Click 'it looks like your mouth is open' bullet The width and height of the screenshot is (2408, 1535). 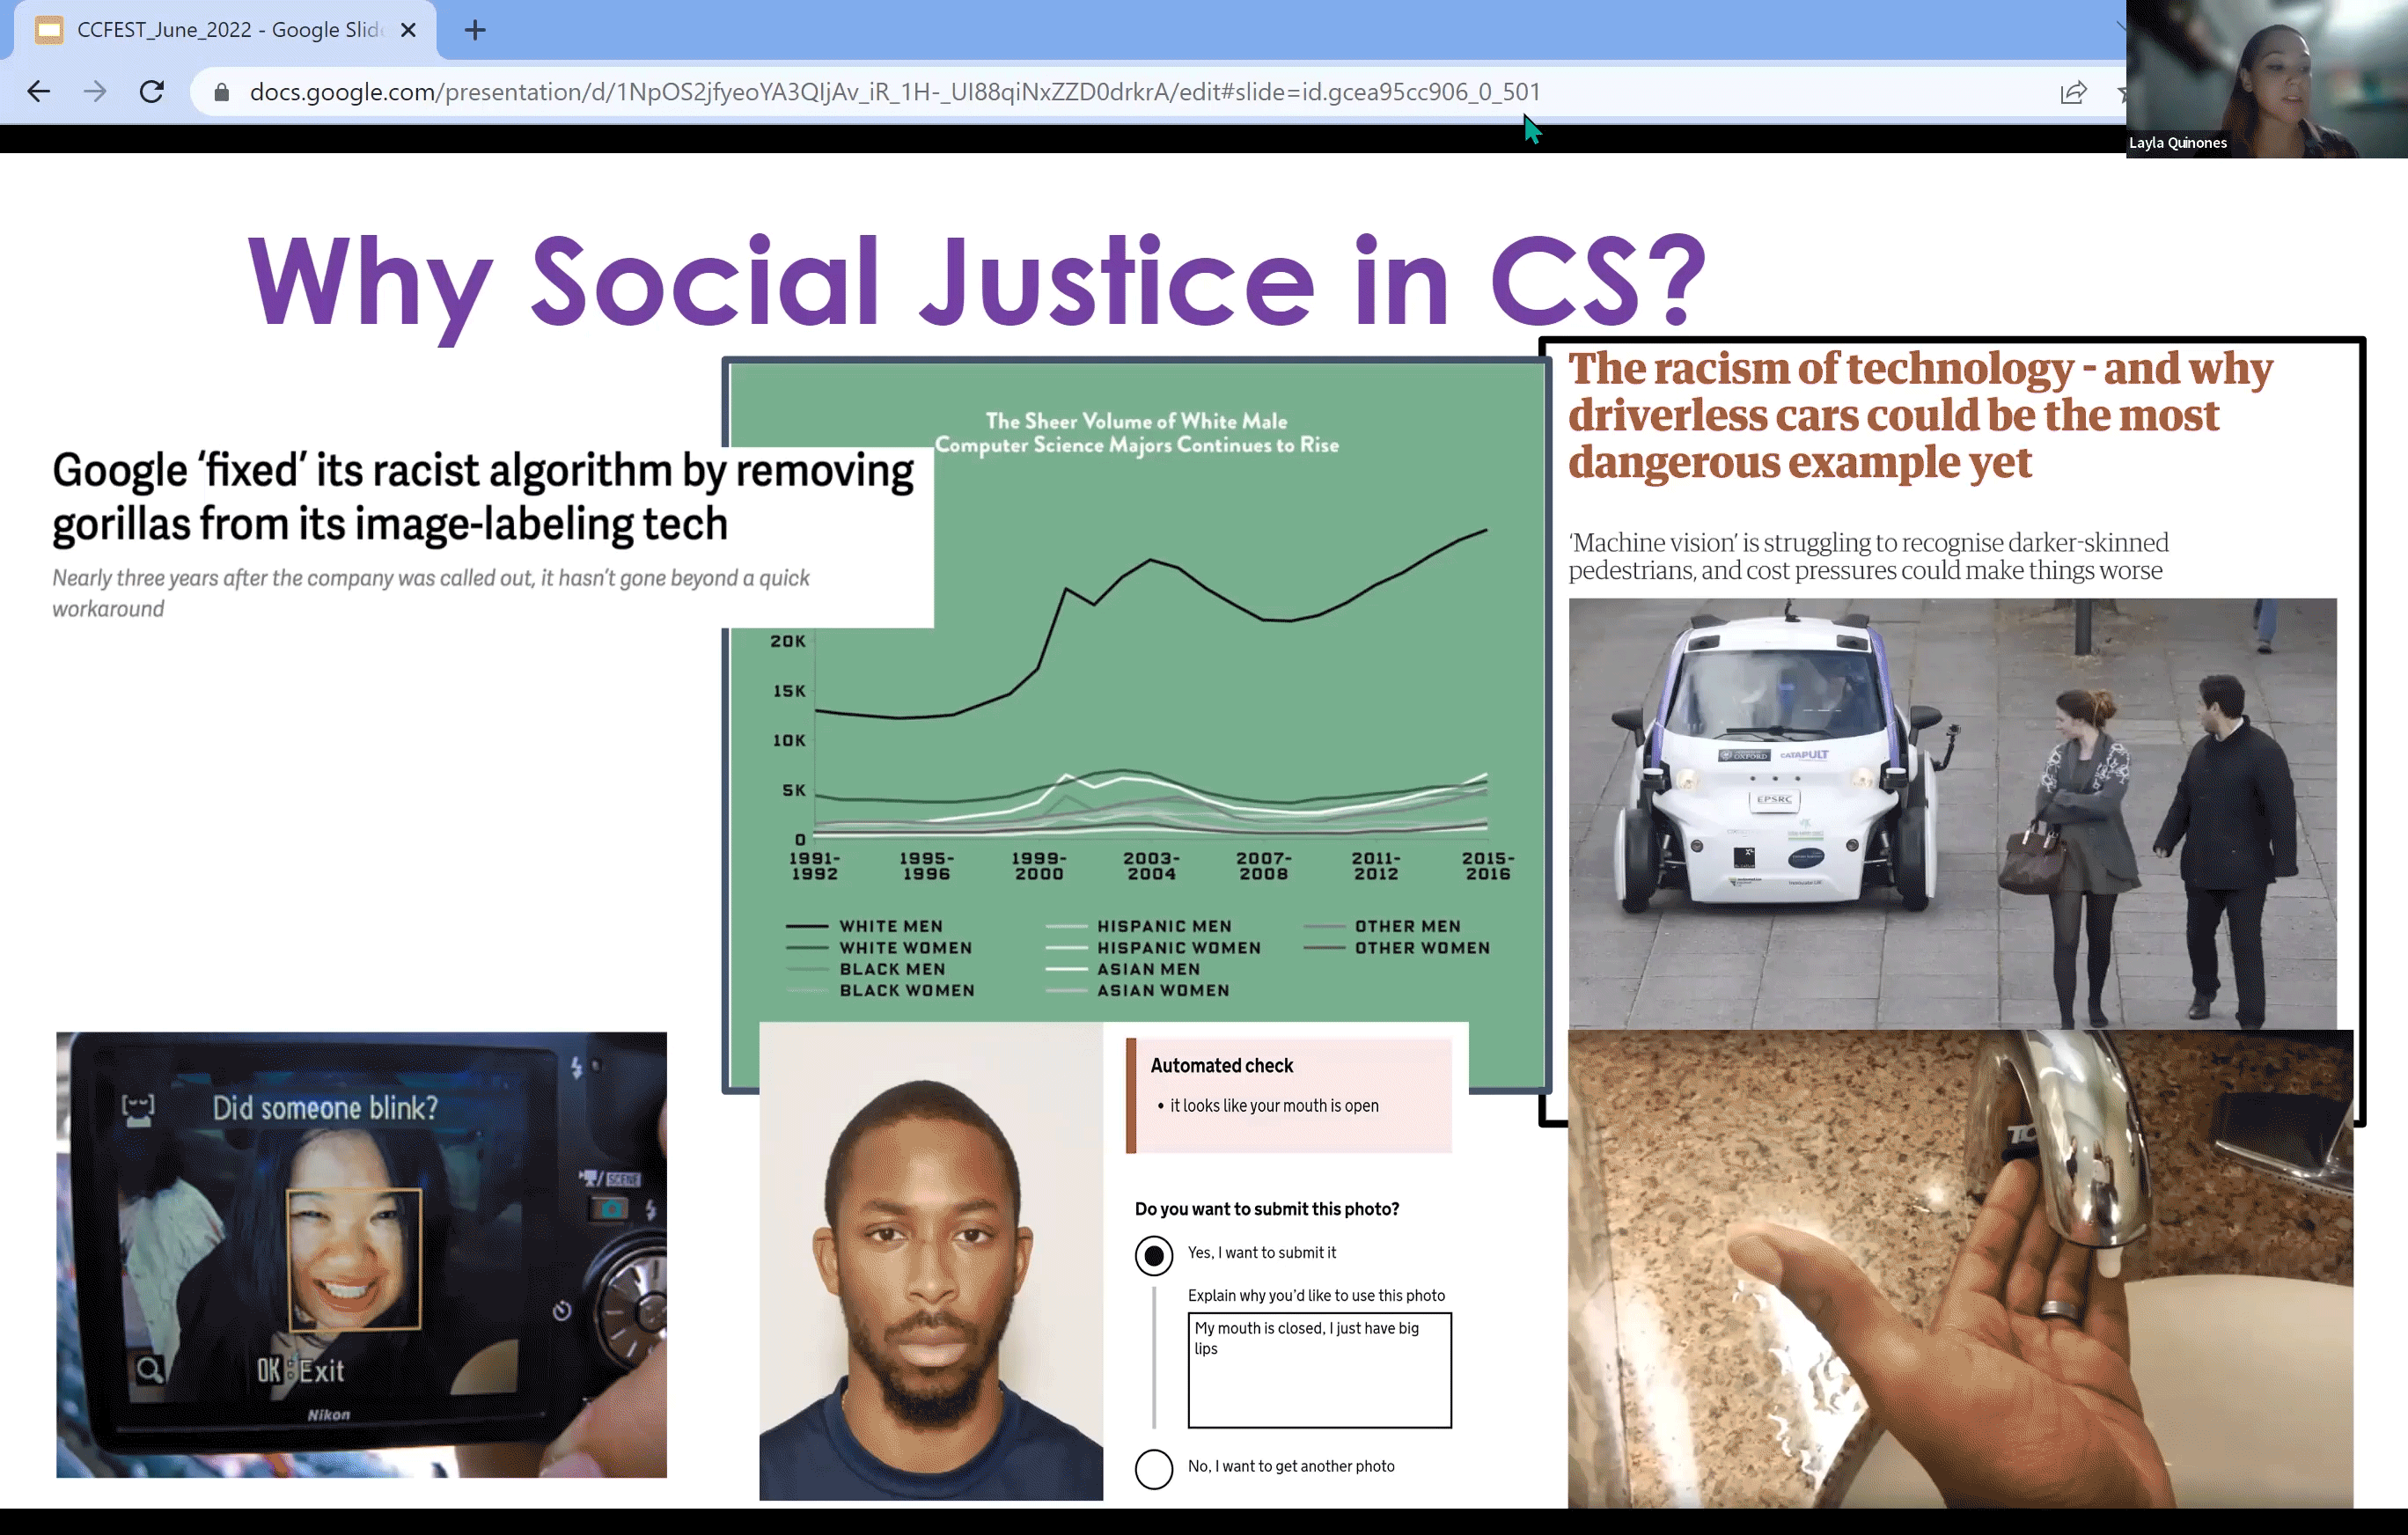click(1268, 1105)
